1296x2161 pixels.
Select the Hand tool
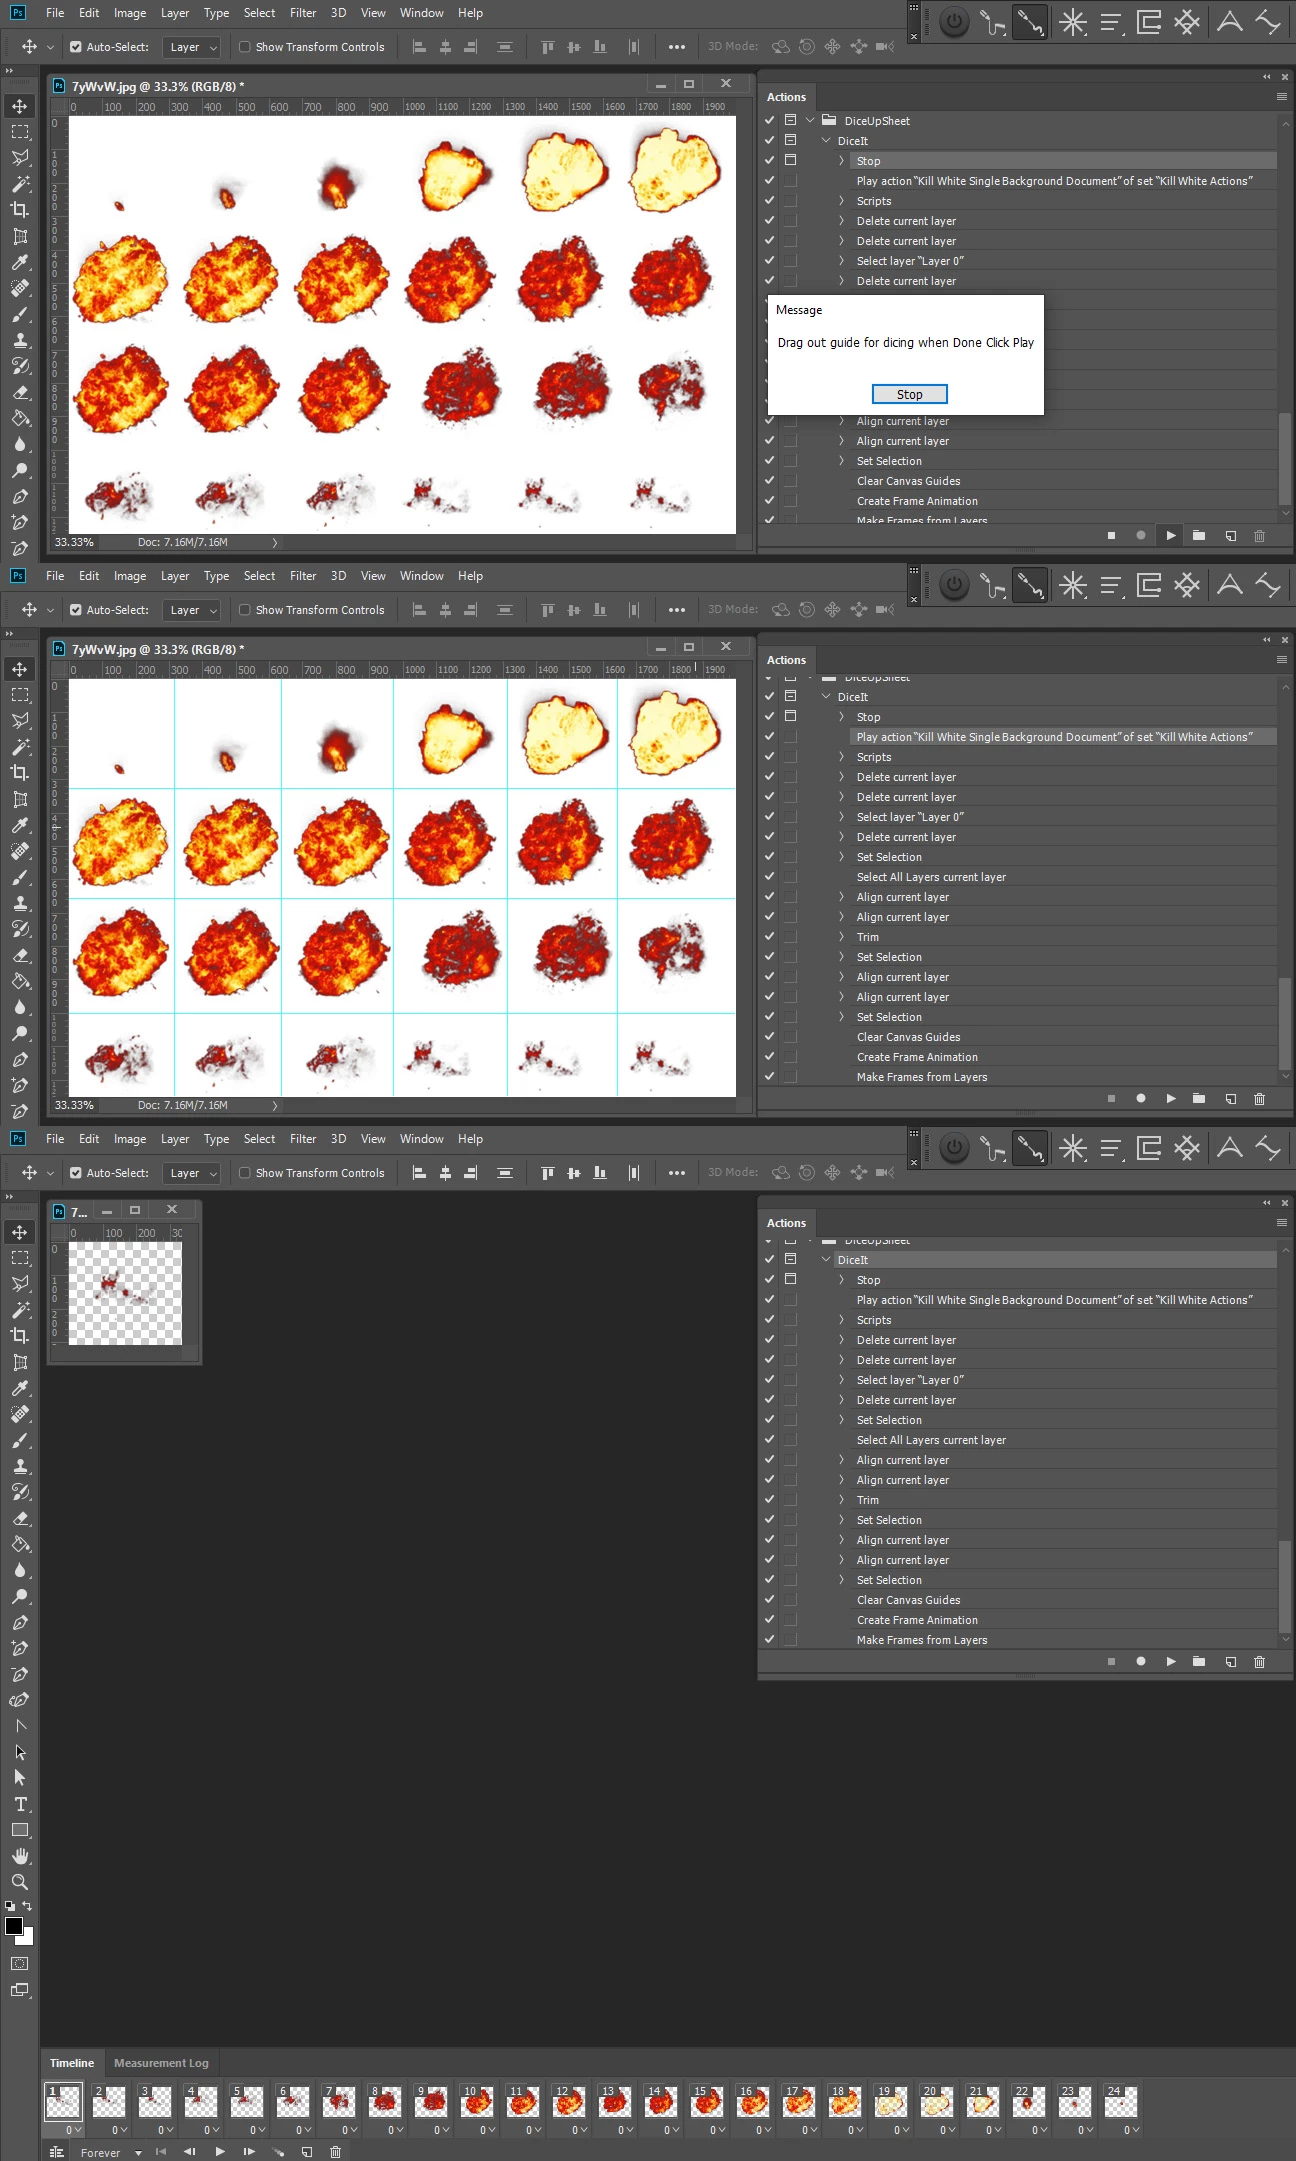pos(20,1856)
